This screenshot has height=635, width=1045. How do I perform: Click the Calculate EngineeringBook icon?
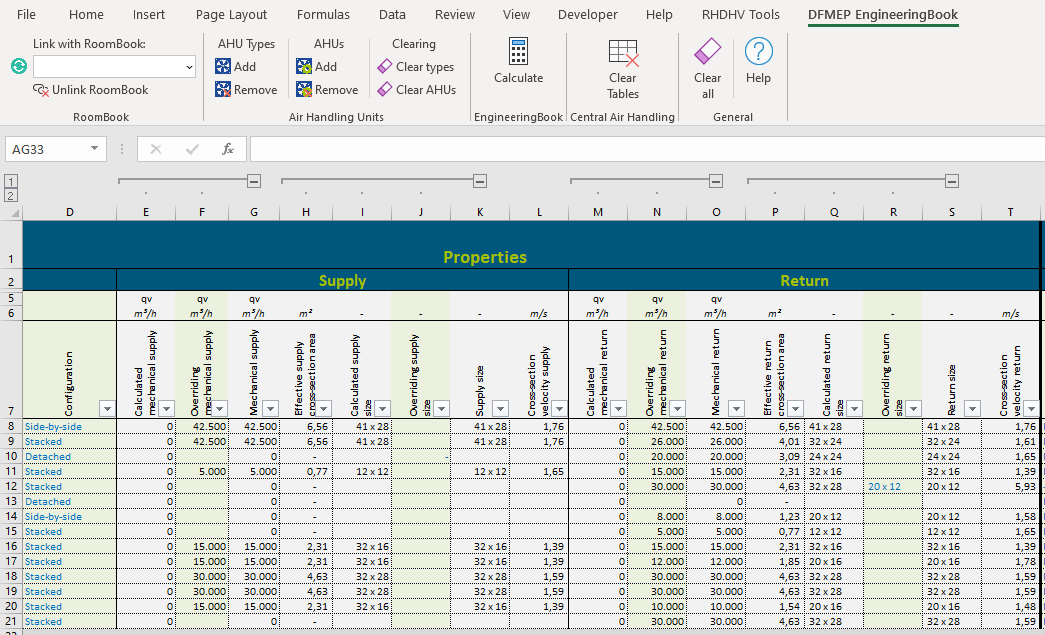pyautogui.click(x=518, y=52)
